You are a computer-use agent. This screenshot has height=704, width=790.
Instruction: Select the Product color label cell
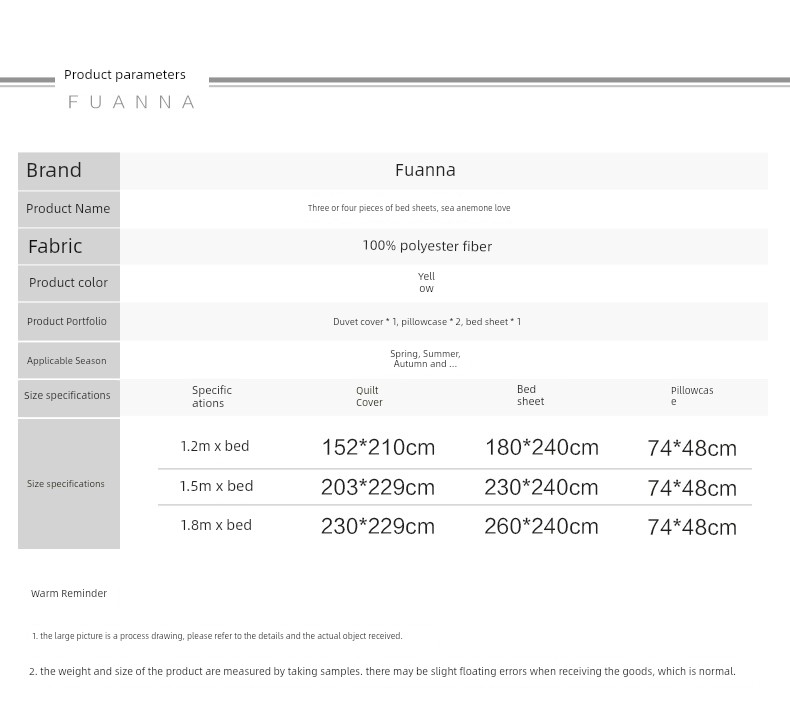coord(68,283)
